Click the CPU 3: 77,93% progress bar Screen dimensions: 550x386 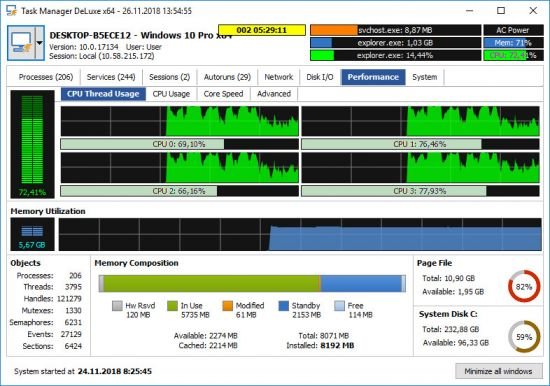pyautogui.click(x=420, y=191)
